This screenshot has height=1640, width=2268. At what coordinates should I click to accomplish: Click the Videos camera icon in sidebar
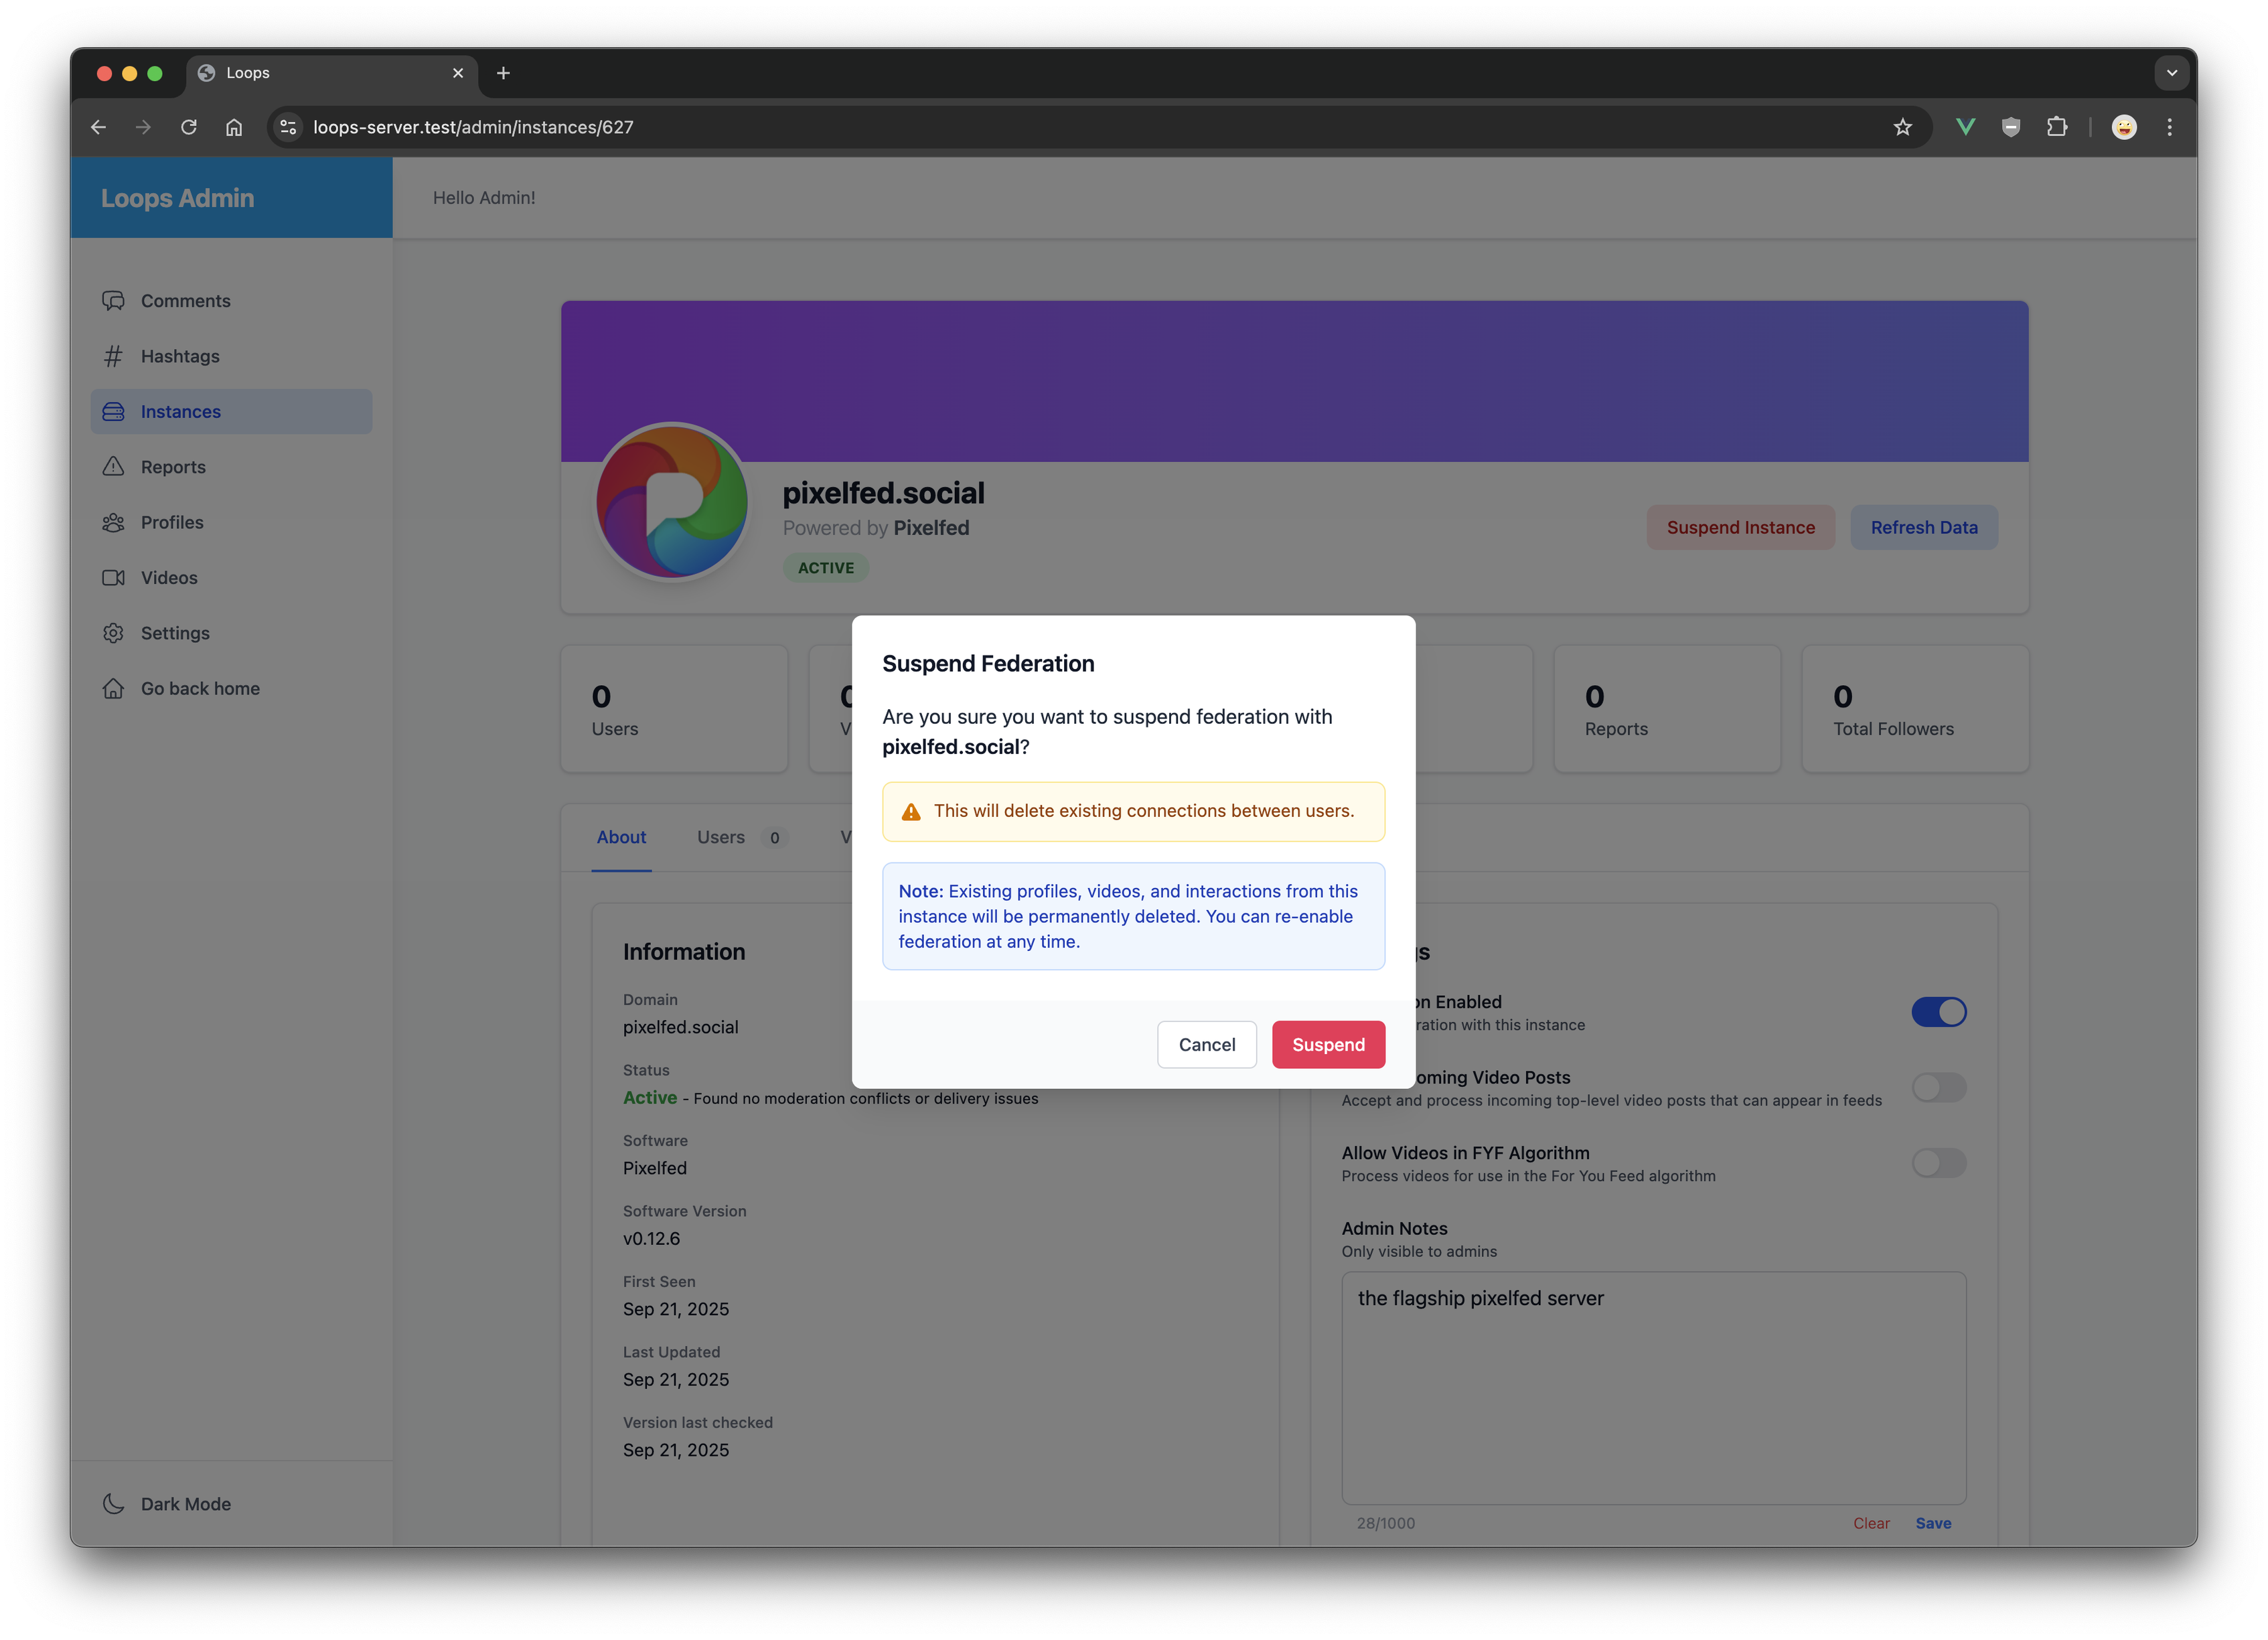click(113, 578)
